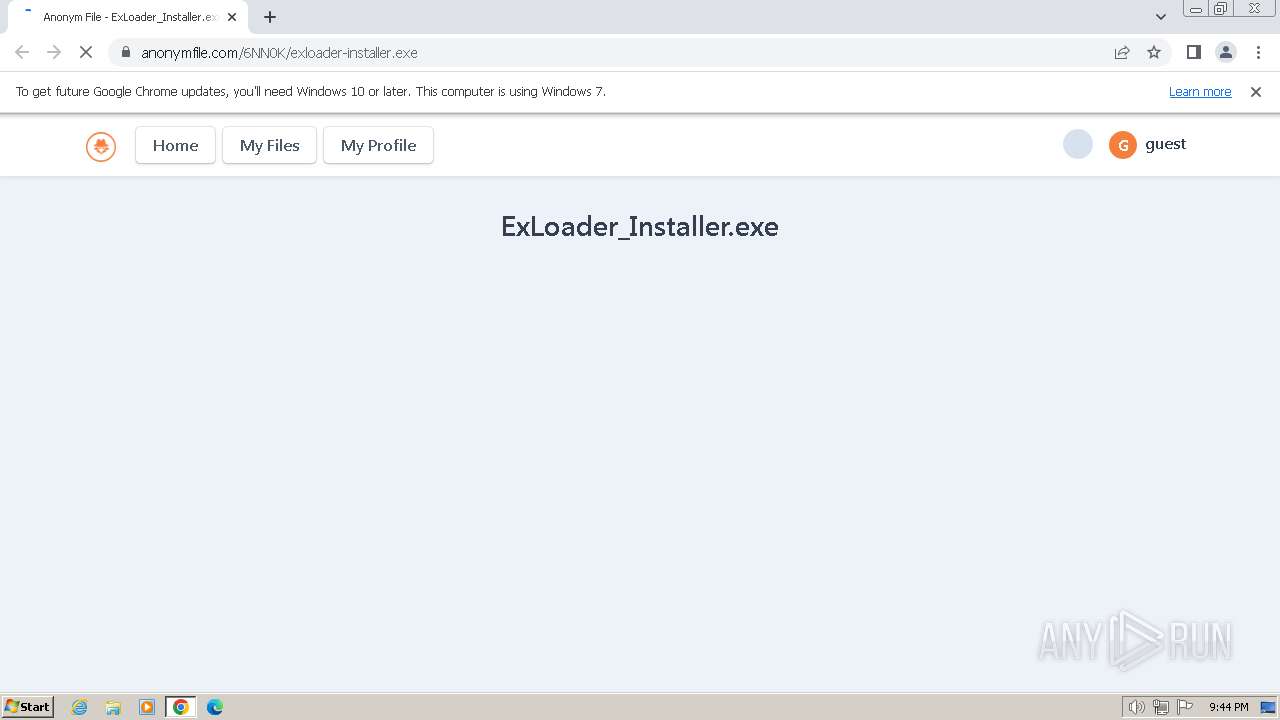Open Action Center flag icon
The width and height of the screenshot is (1280, 720).
[1185, 707]
